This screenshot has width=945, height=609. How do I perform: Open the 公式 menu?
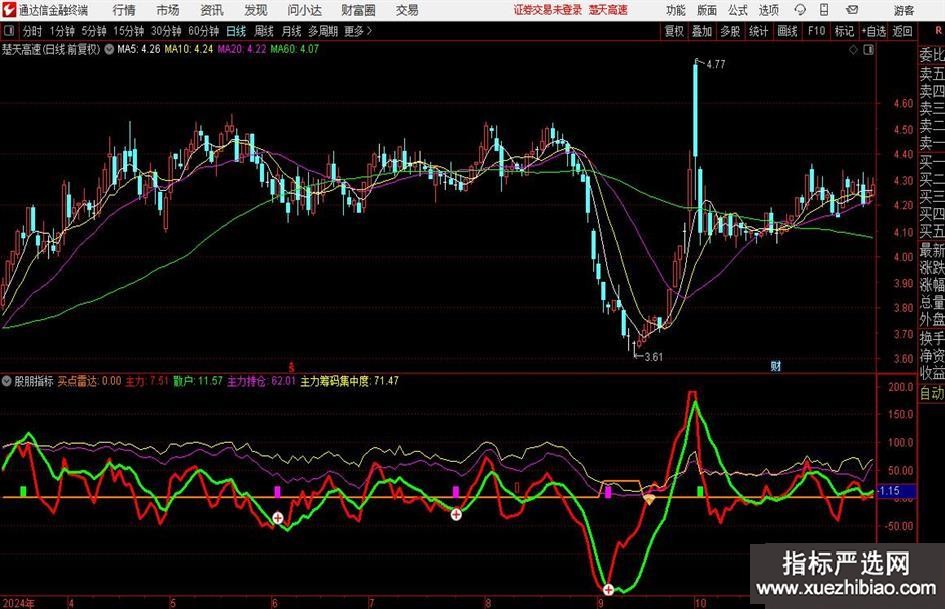(737, 10)
